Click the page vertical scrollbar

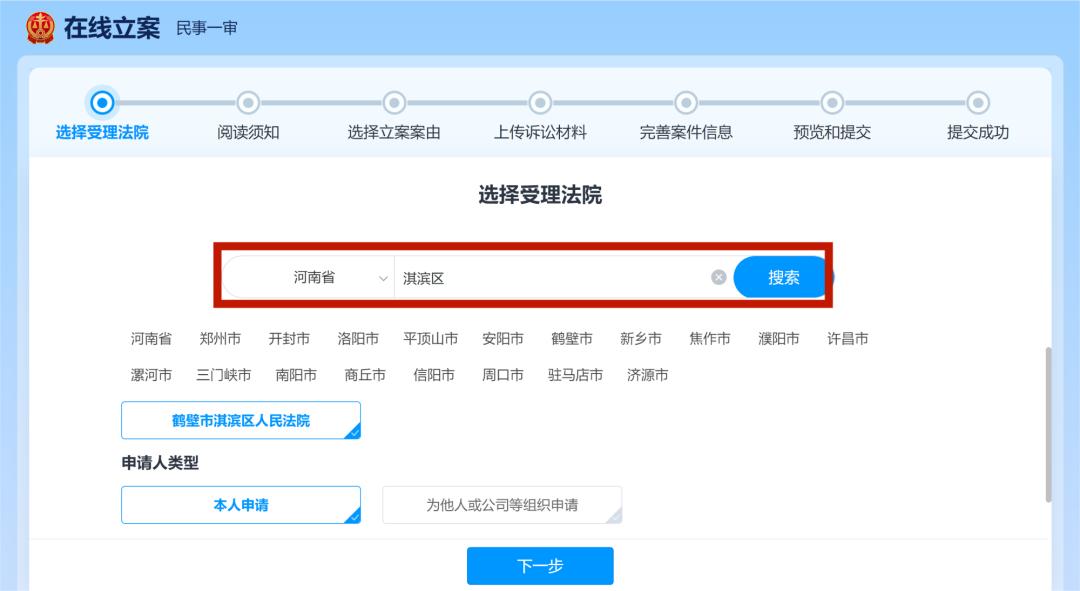[x=1048, y=425]
